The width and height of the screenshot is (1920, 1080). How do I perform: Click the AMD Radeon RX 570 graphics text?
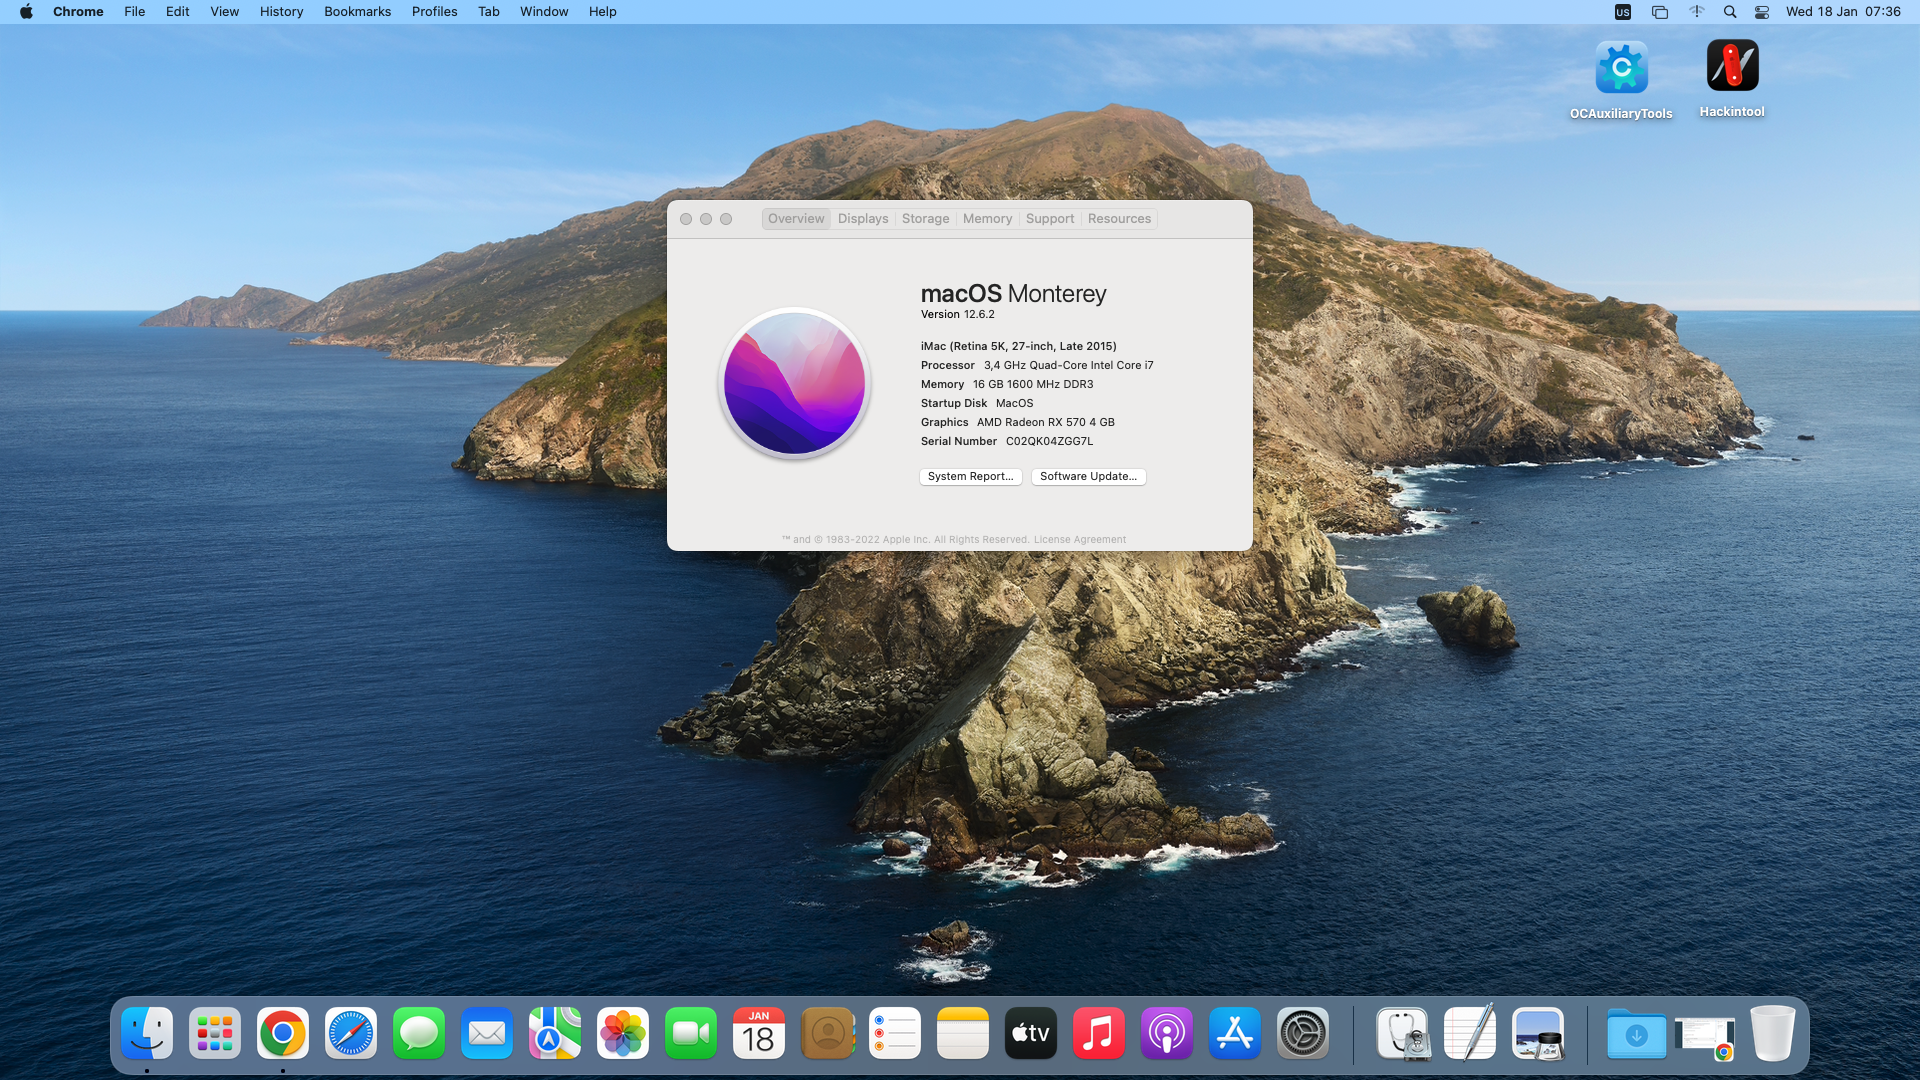[1045, 423]
